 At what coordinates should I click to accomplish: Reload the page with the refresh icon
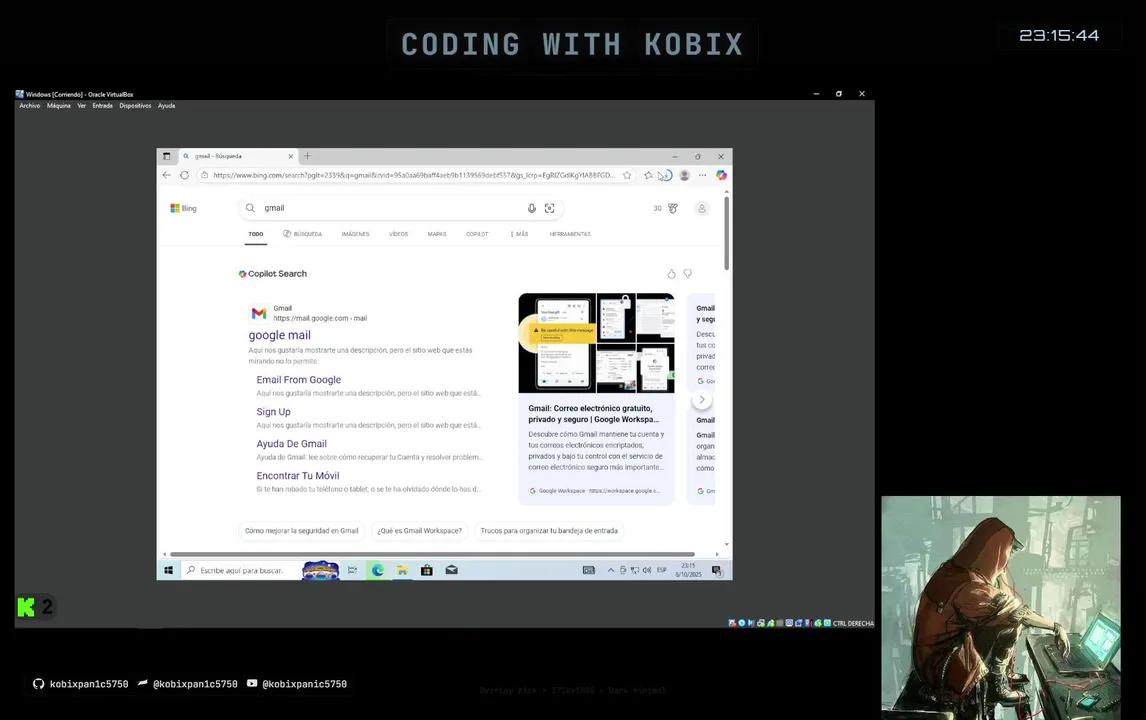tap(184, 175)
